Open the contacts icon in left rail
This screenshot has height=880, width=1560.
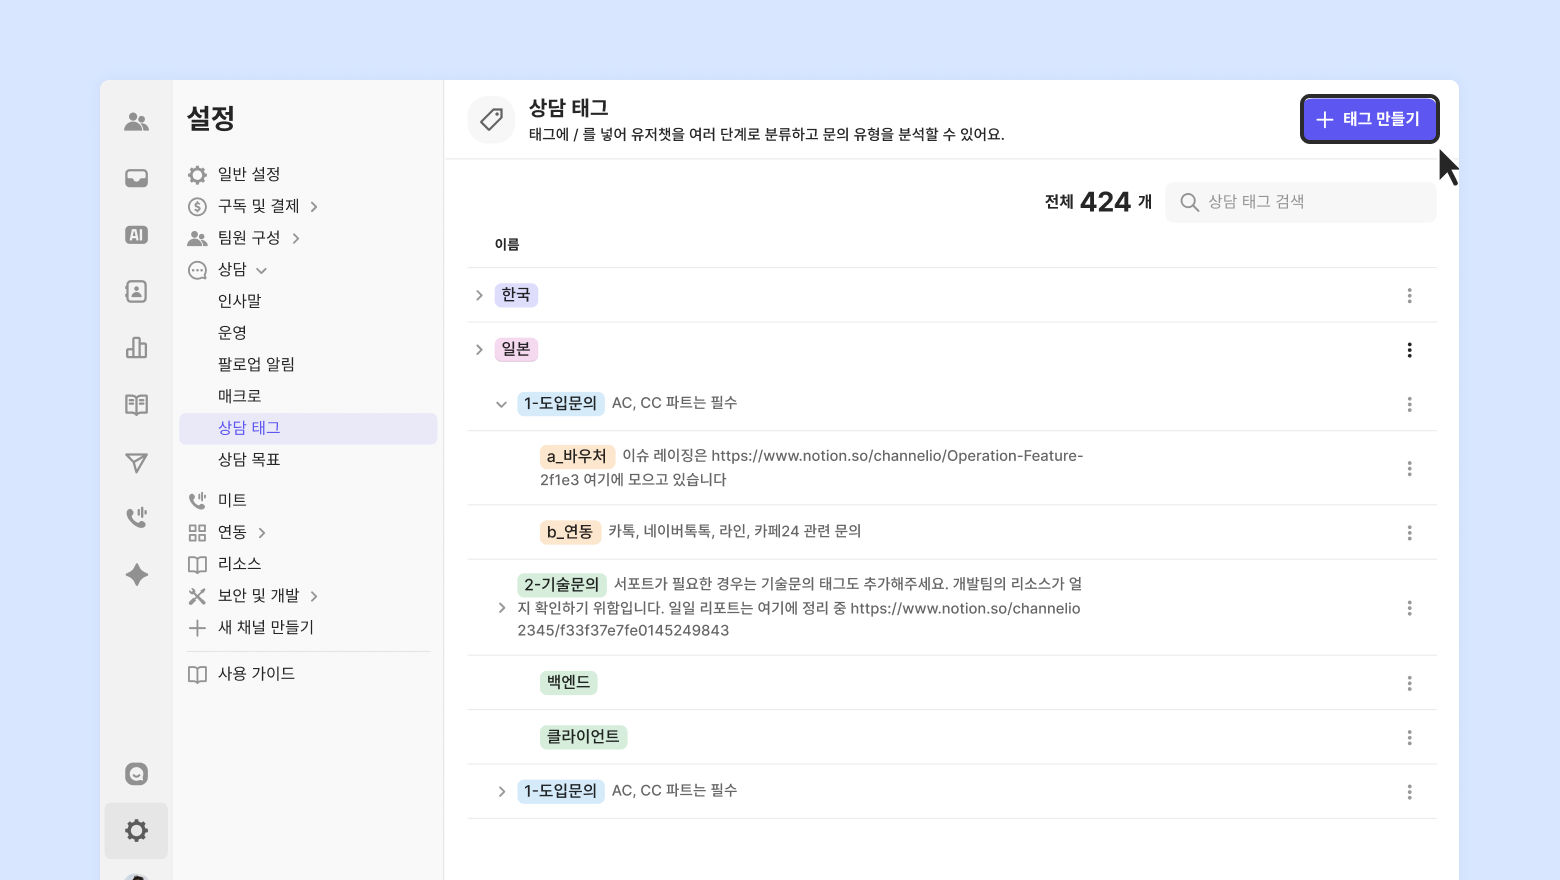coord(136,291)
